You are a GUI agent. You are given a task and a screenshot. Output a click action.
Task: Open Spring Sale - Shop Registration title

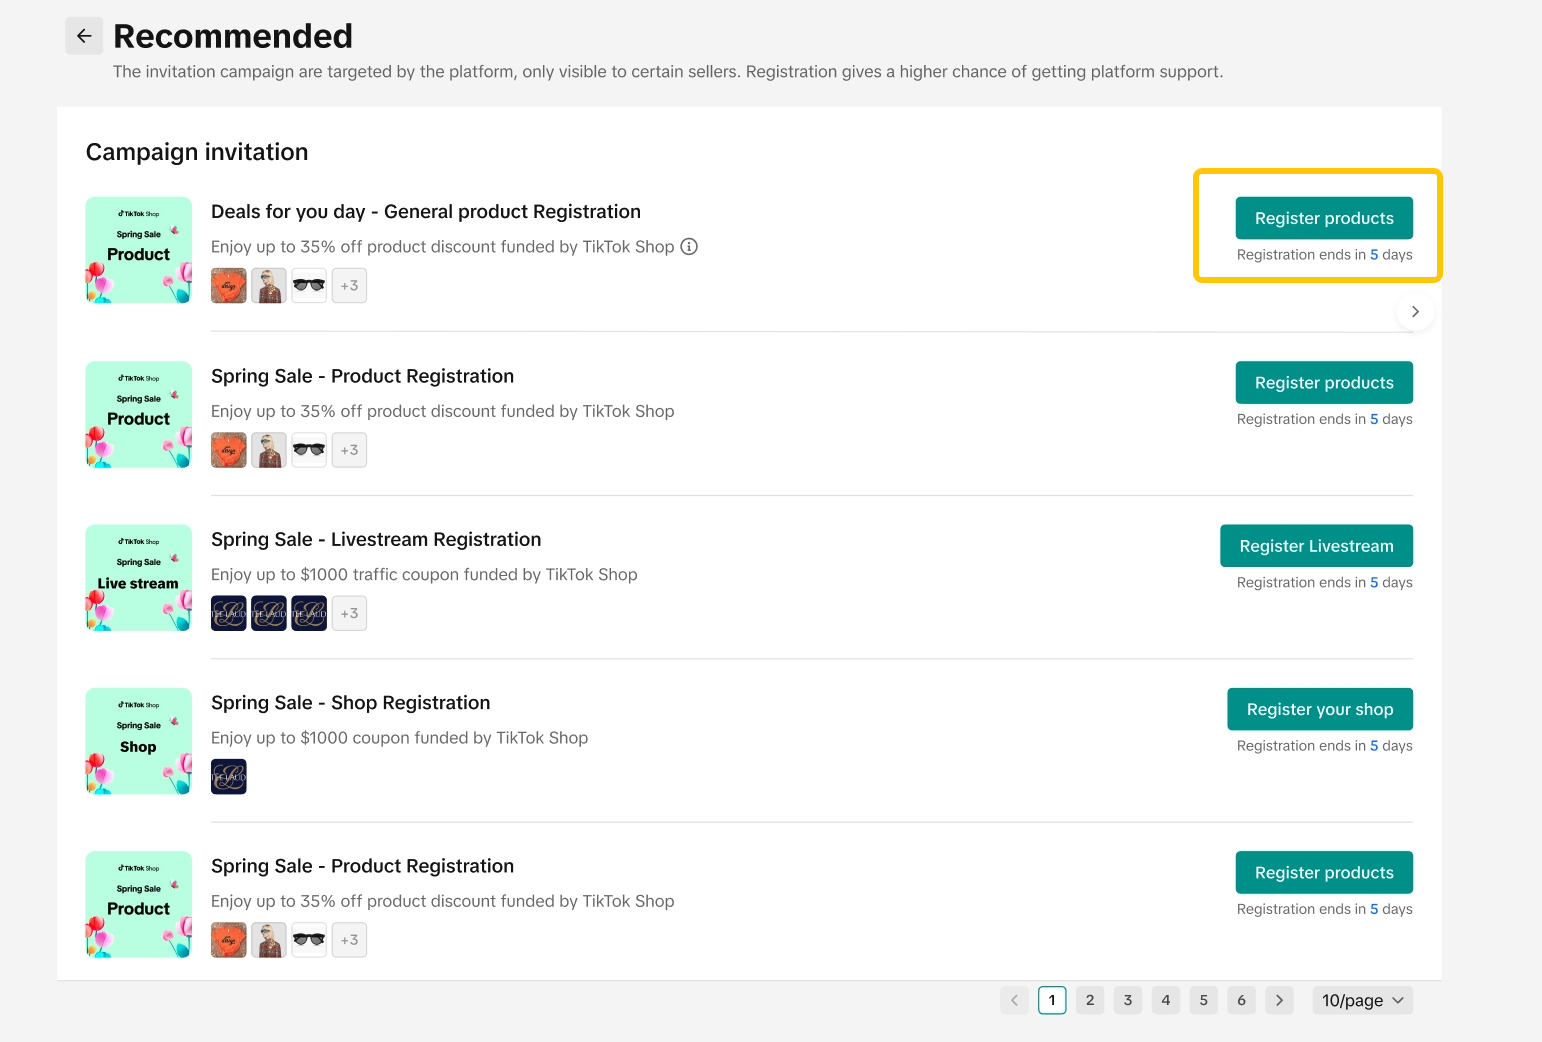click(350, 703)
